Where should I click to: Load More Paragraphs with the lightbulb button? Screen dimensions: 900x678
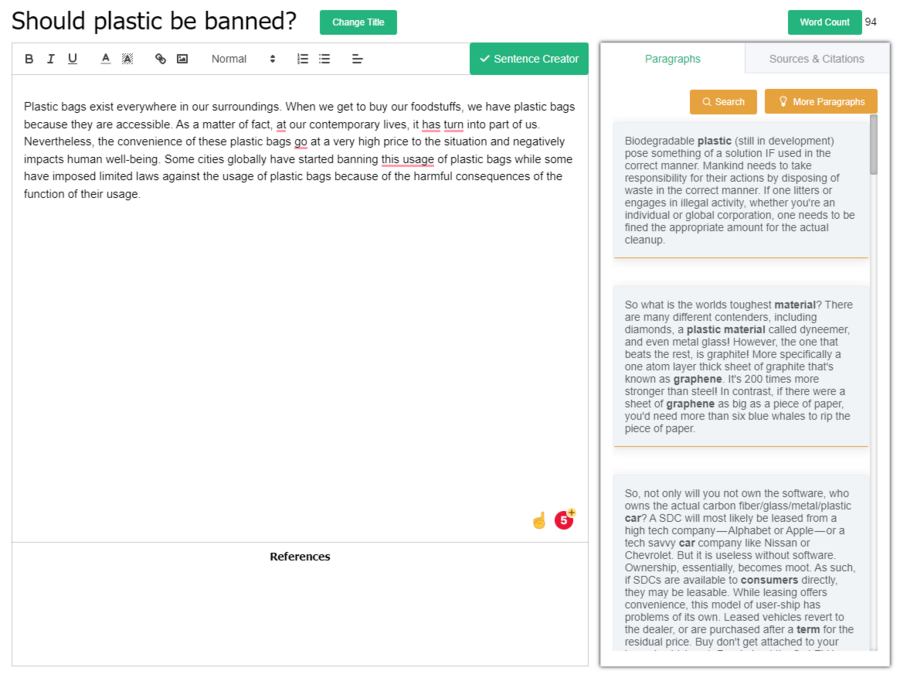(x=821, y=102)
